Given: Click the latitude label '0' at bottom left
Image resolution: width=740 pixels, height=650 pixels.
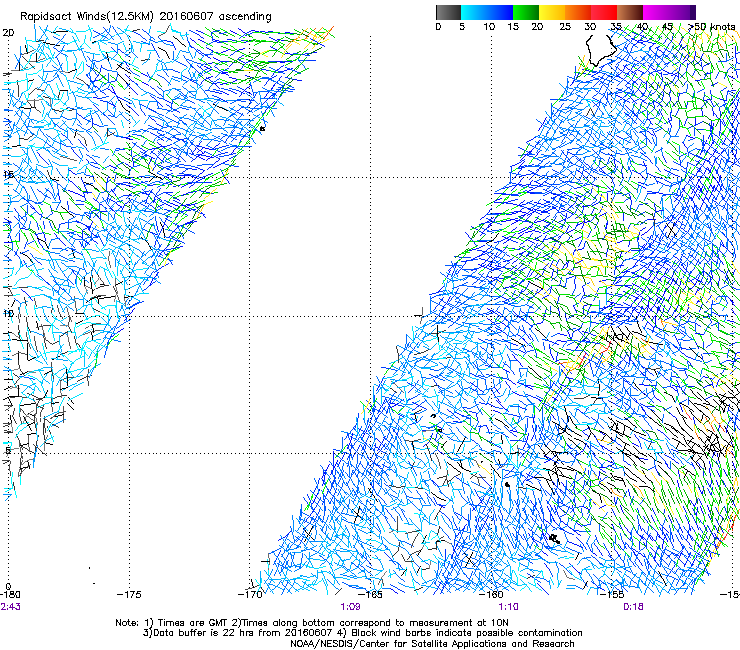Looking at the screenshot, I should [8, 587].
